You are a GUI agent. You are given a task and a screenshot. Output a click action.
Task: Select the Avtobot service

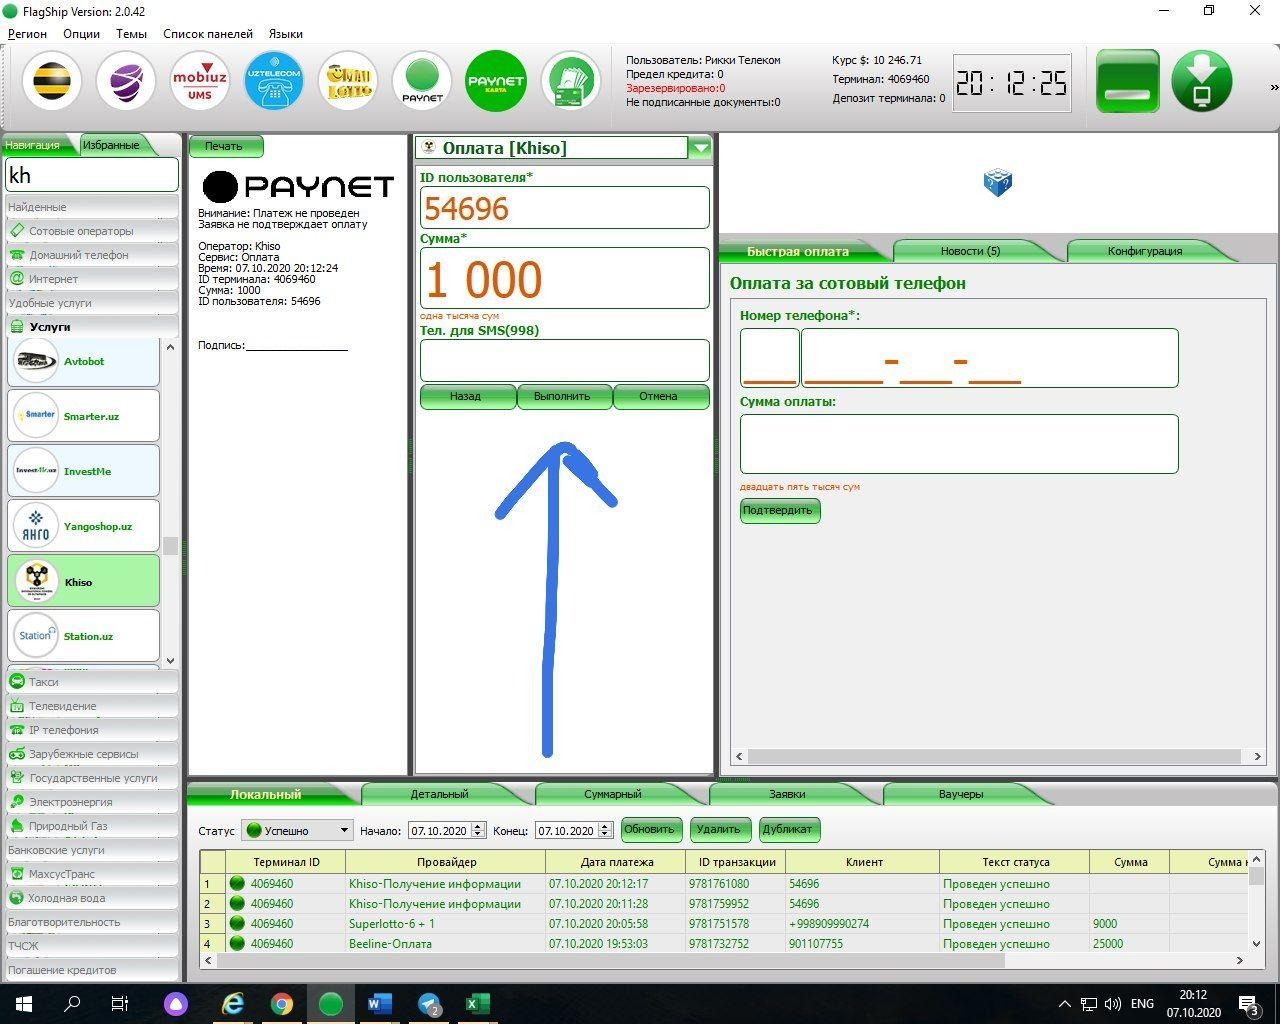coord(84,361)
